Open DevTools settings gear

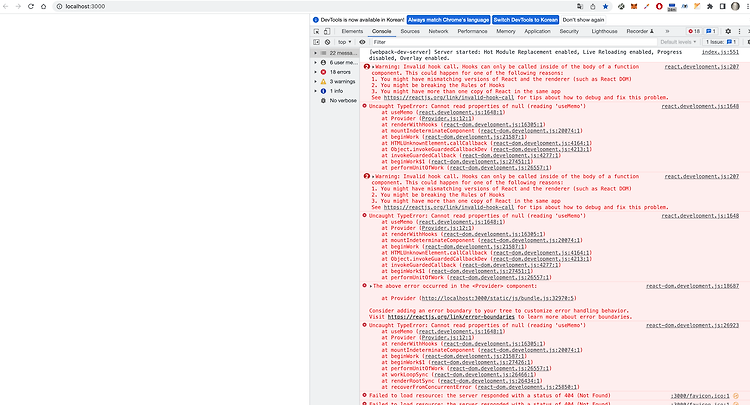(728, 31)
